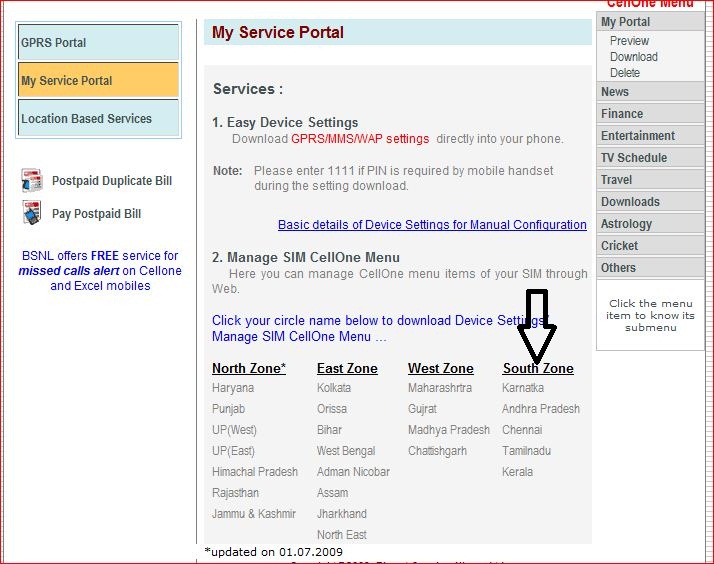Choose the Andhra Pradesh circle
The image size is (714, 564).
point(541,409)
